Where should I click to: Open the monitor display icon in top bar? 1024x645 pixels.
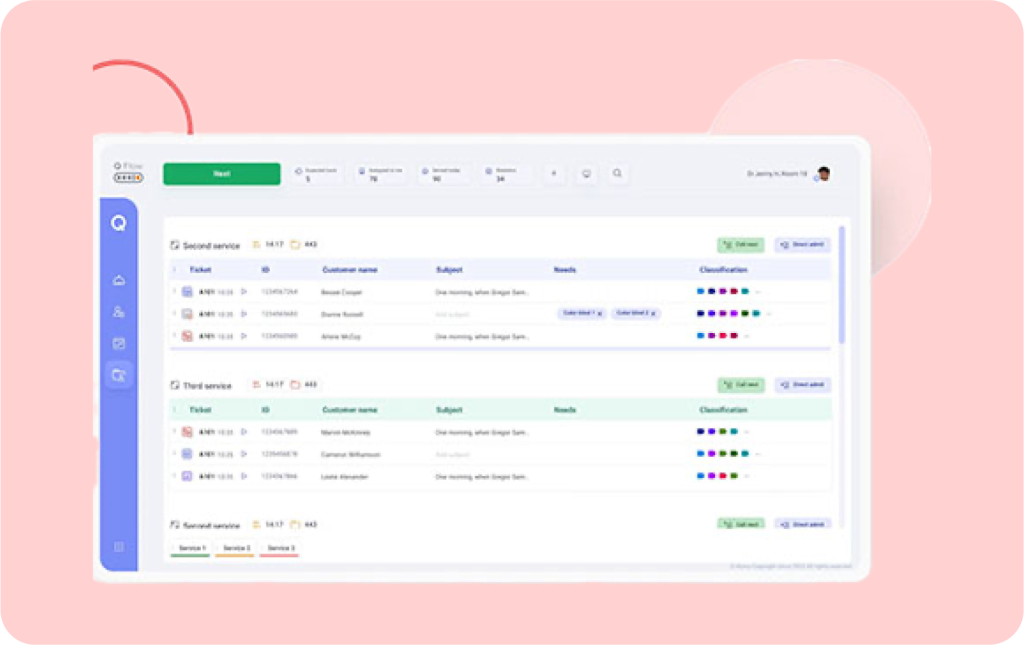(586, 174)
